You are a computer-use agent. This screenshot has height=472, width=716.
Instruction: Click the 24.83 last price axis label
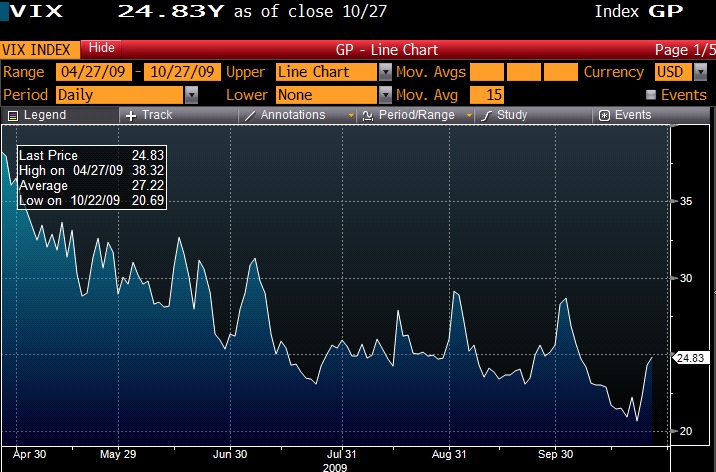pyautogui.click(x=692, y=357)
